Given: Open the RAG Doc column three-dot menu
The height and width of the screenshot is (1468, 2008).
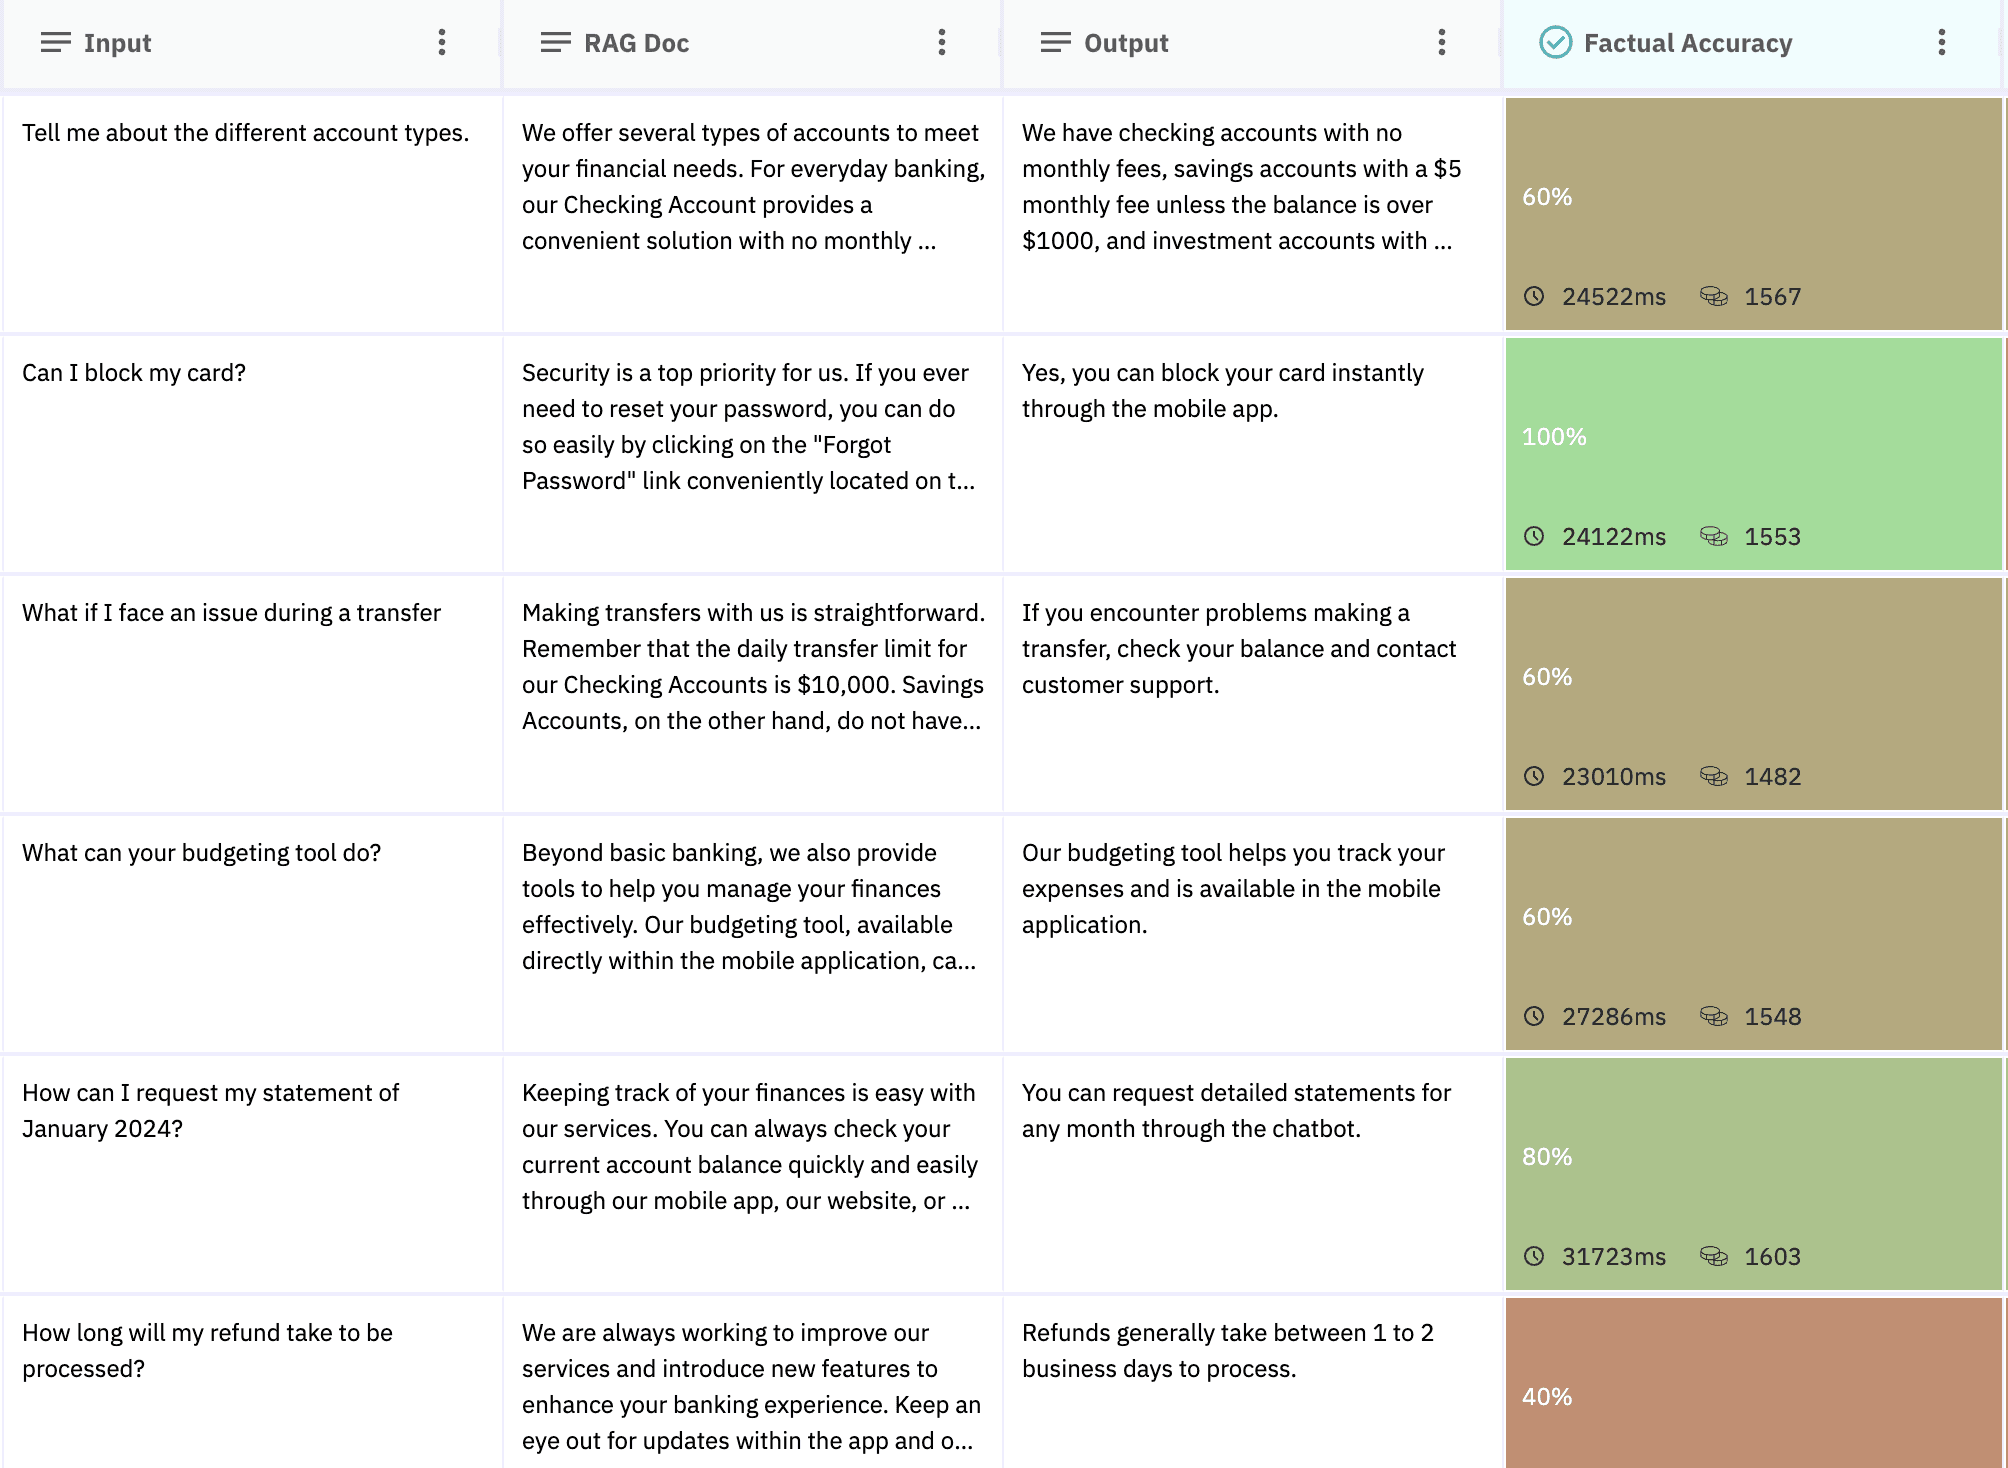Looking at the screenshot, I should 941,42.
